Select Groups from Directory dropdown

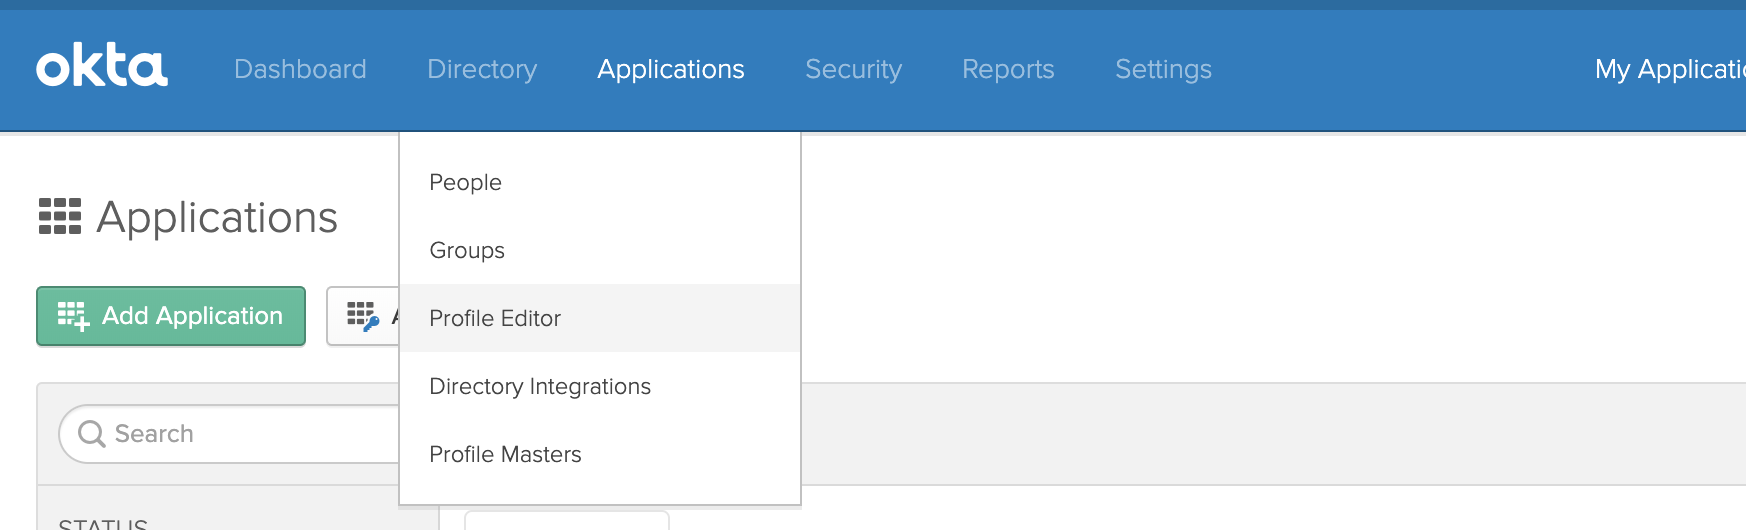pyautogui.click(x=600, y=250)
